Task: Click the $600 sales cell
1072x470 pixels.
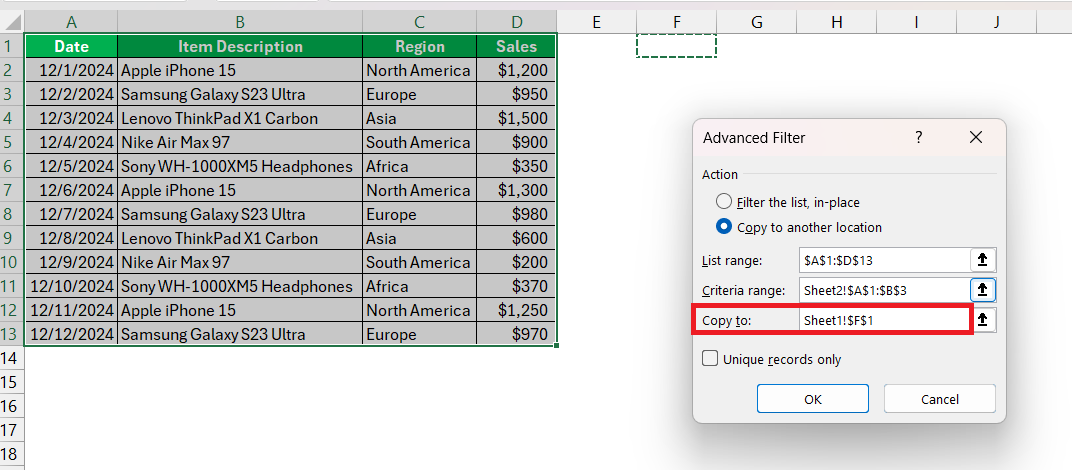Action: (517, 239)
